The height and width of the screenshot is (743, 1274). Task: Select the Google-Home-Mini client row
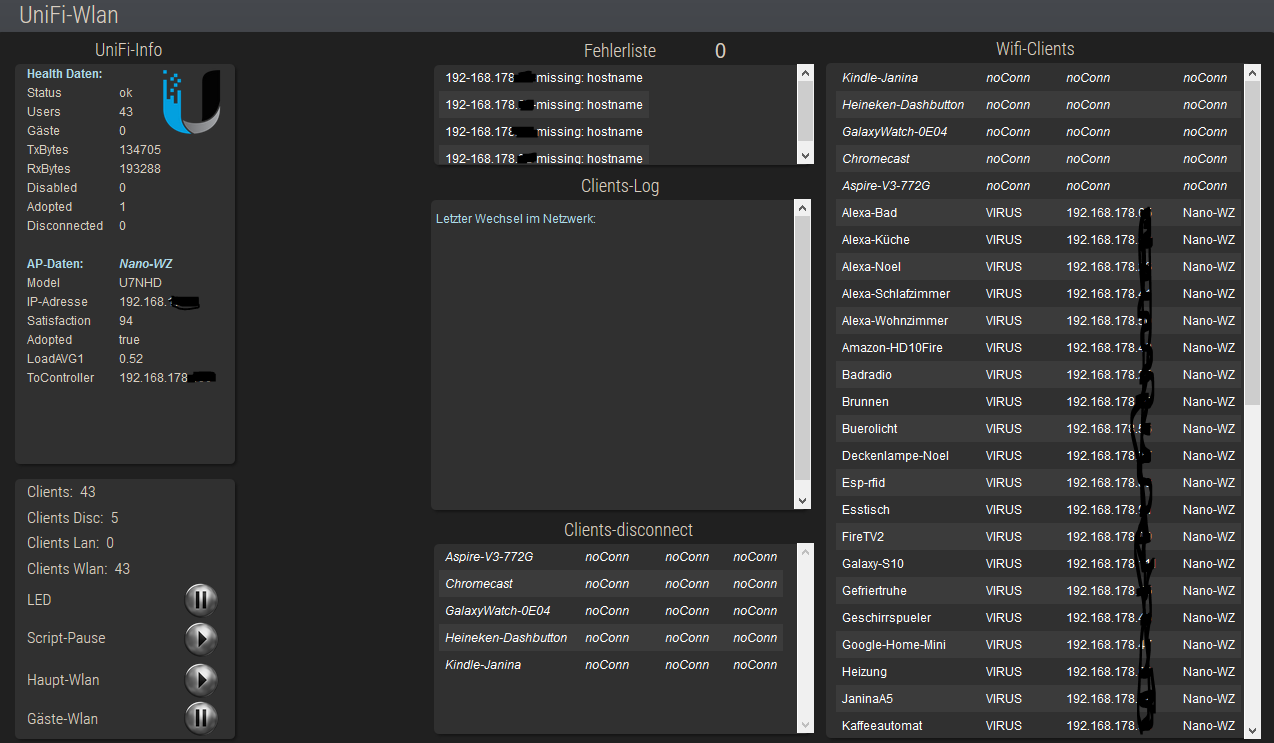pyautogui.click(x=1040, y=645)
